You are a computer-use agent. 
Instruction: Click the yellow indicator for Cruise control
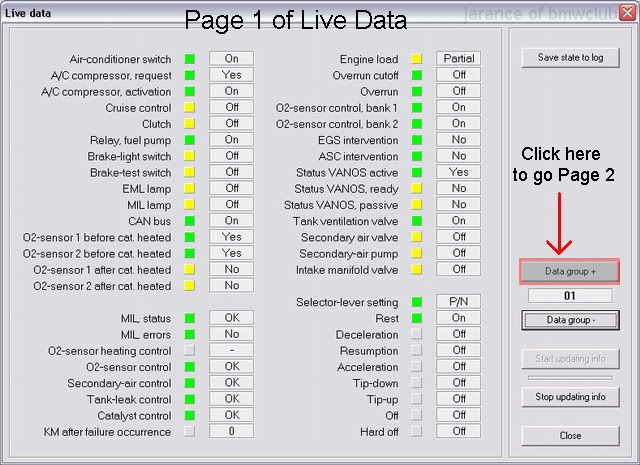(189, 107)
